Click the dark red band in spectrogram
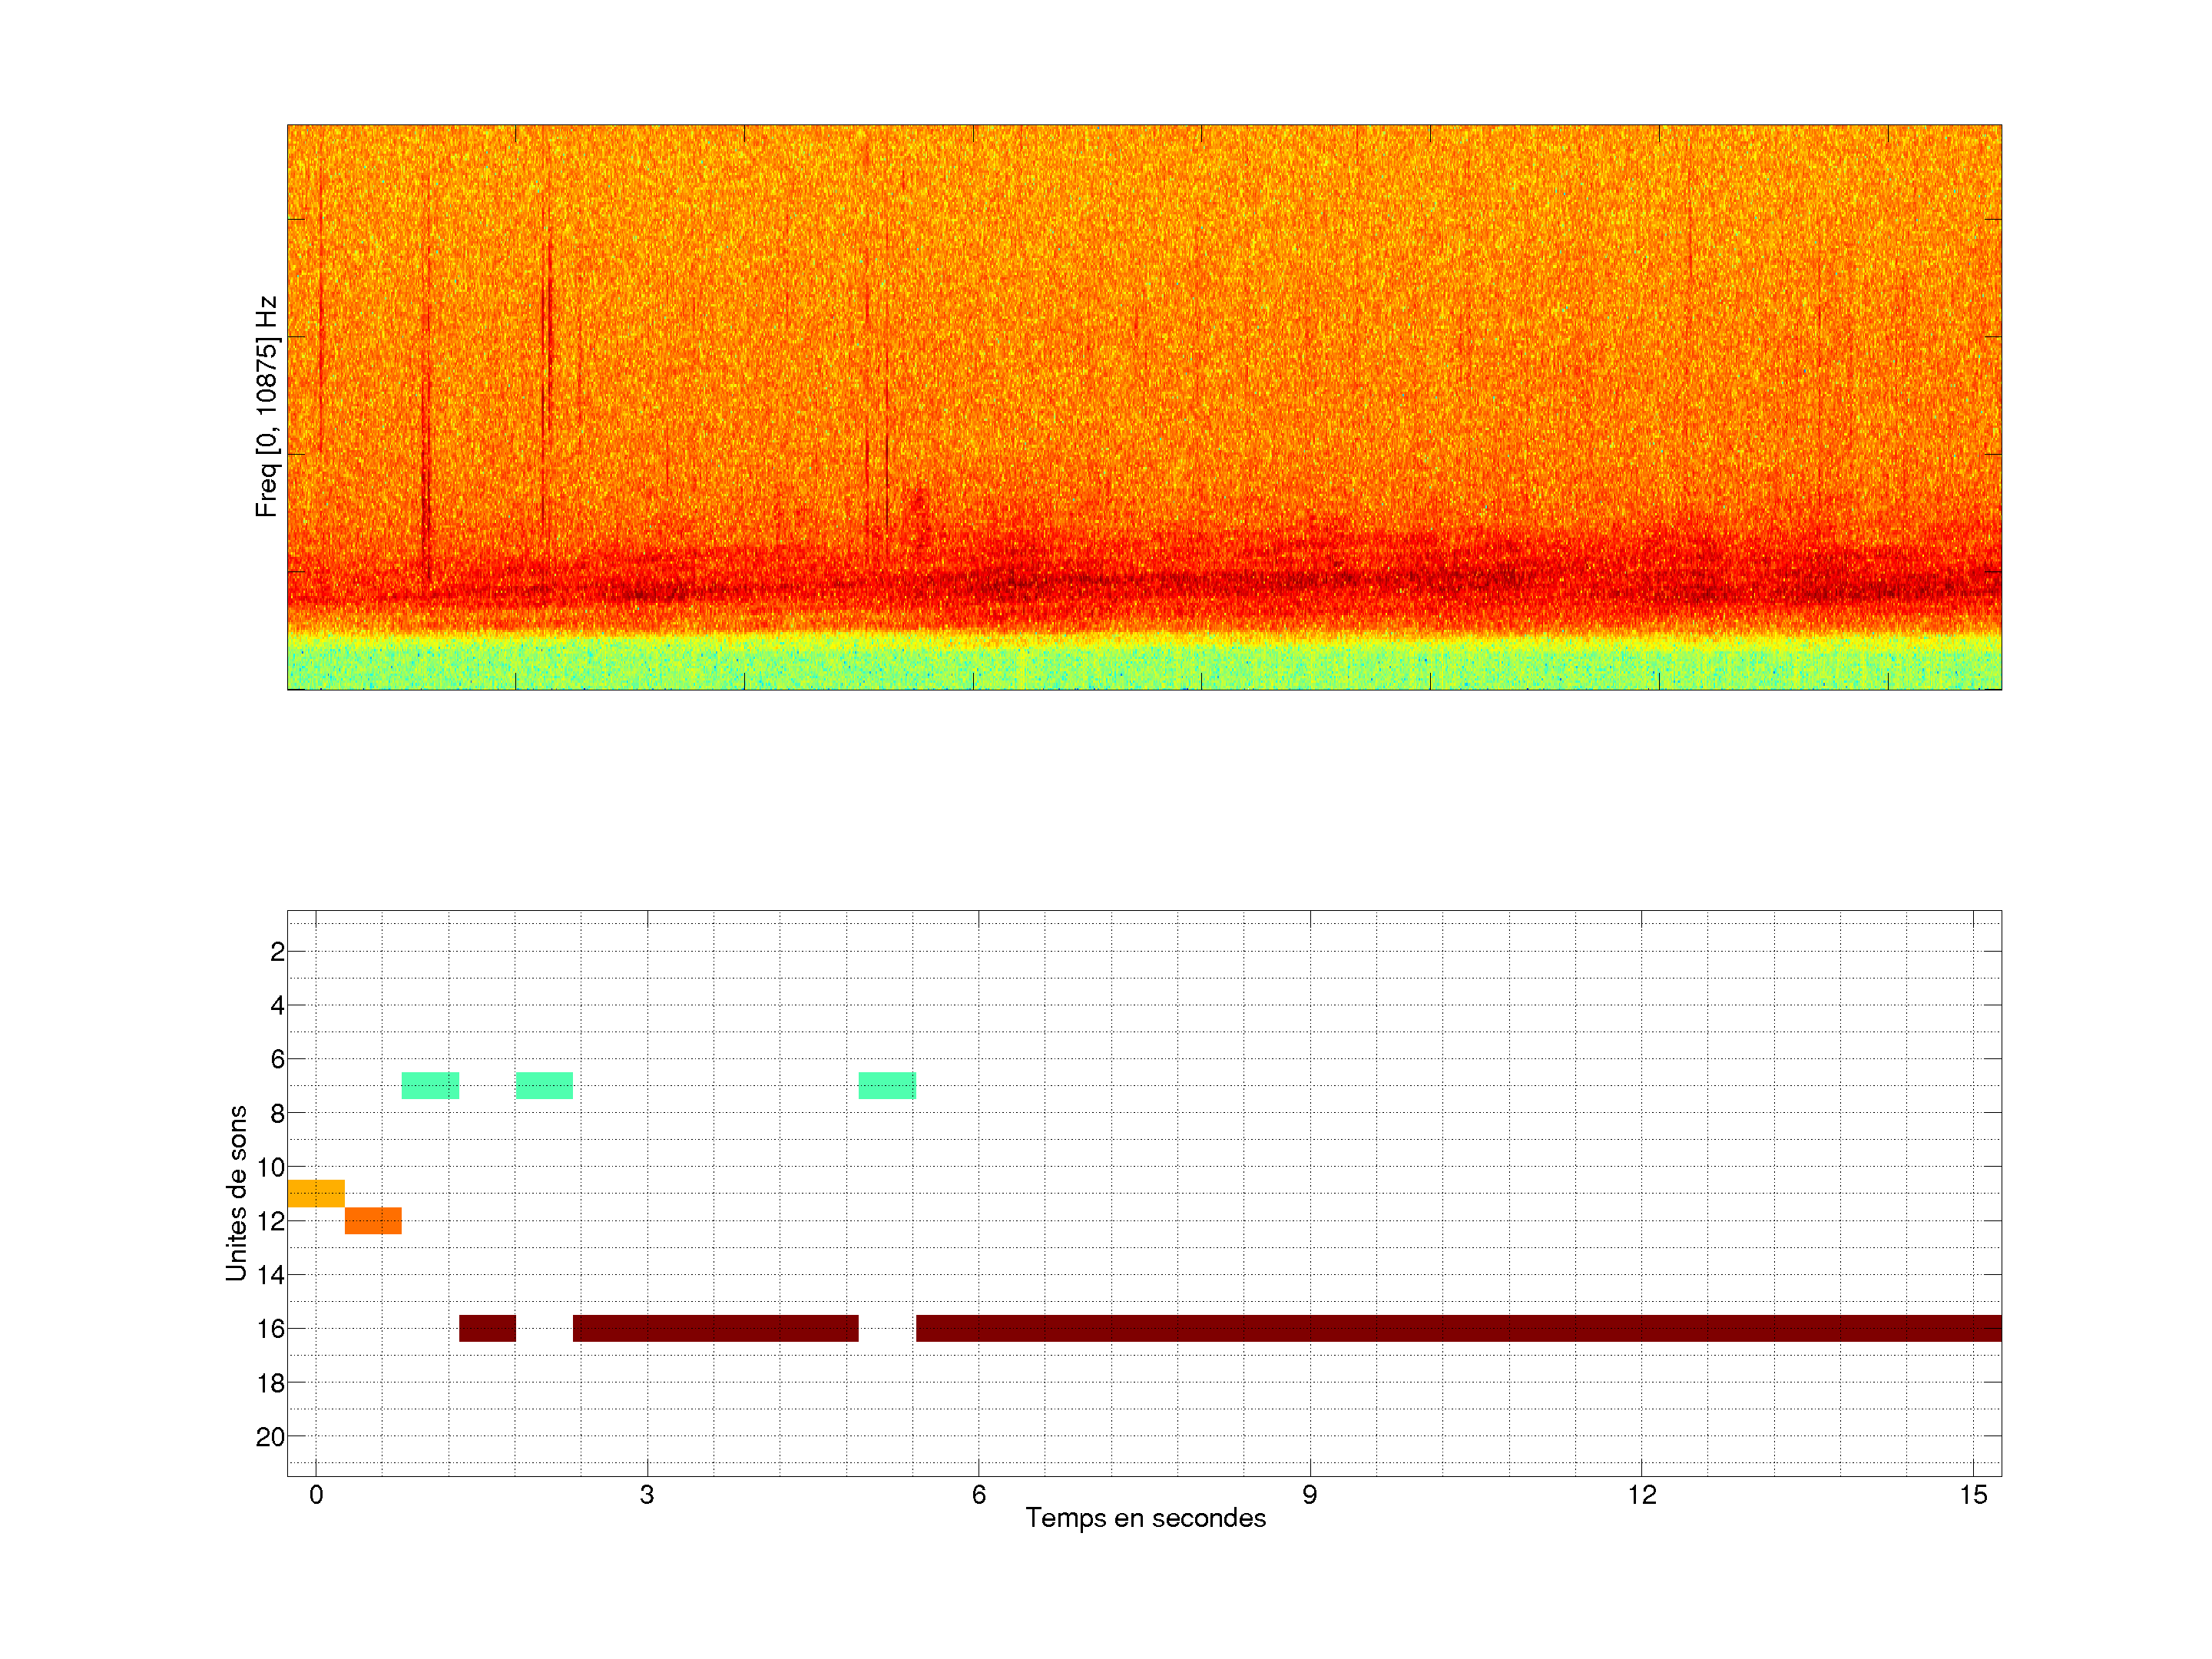2212x1659 pixels. 1144,585
